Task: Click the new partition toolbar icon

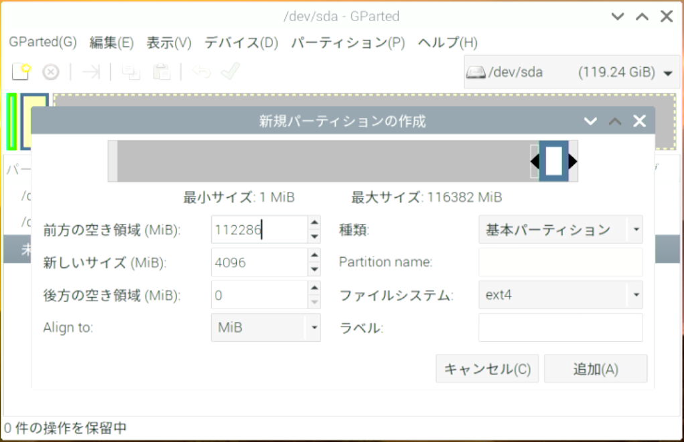Action: pos(21,72)
